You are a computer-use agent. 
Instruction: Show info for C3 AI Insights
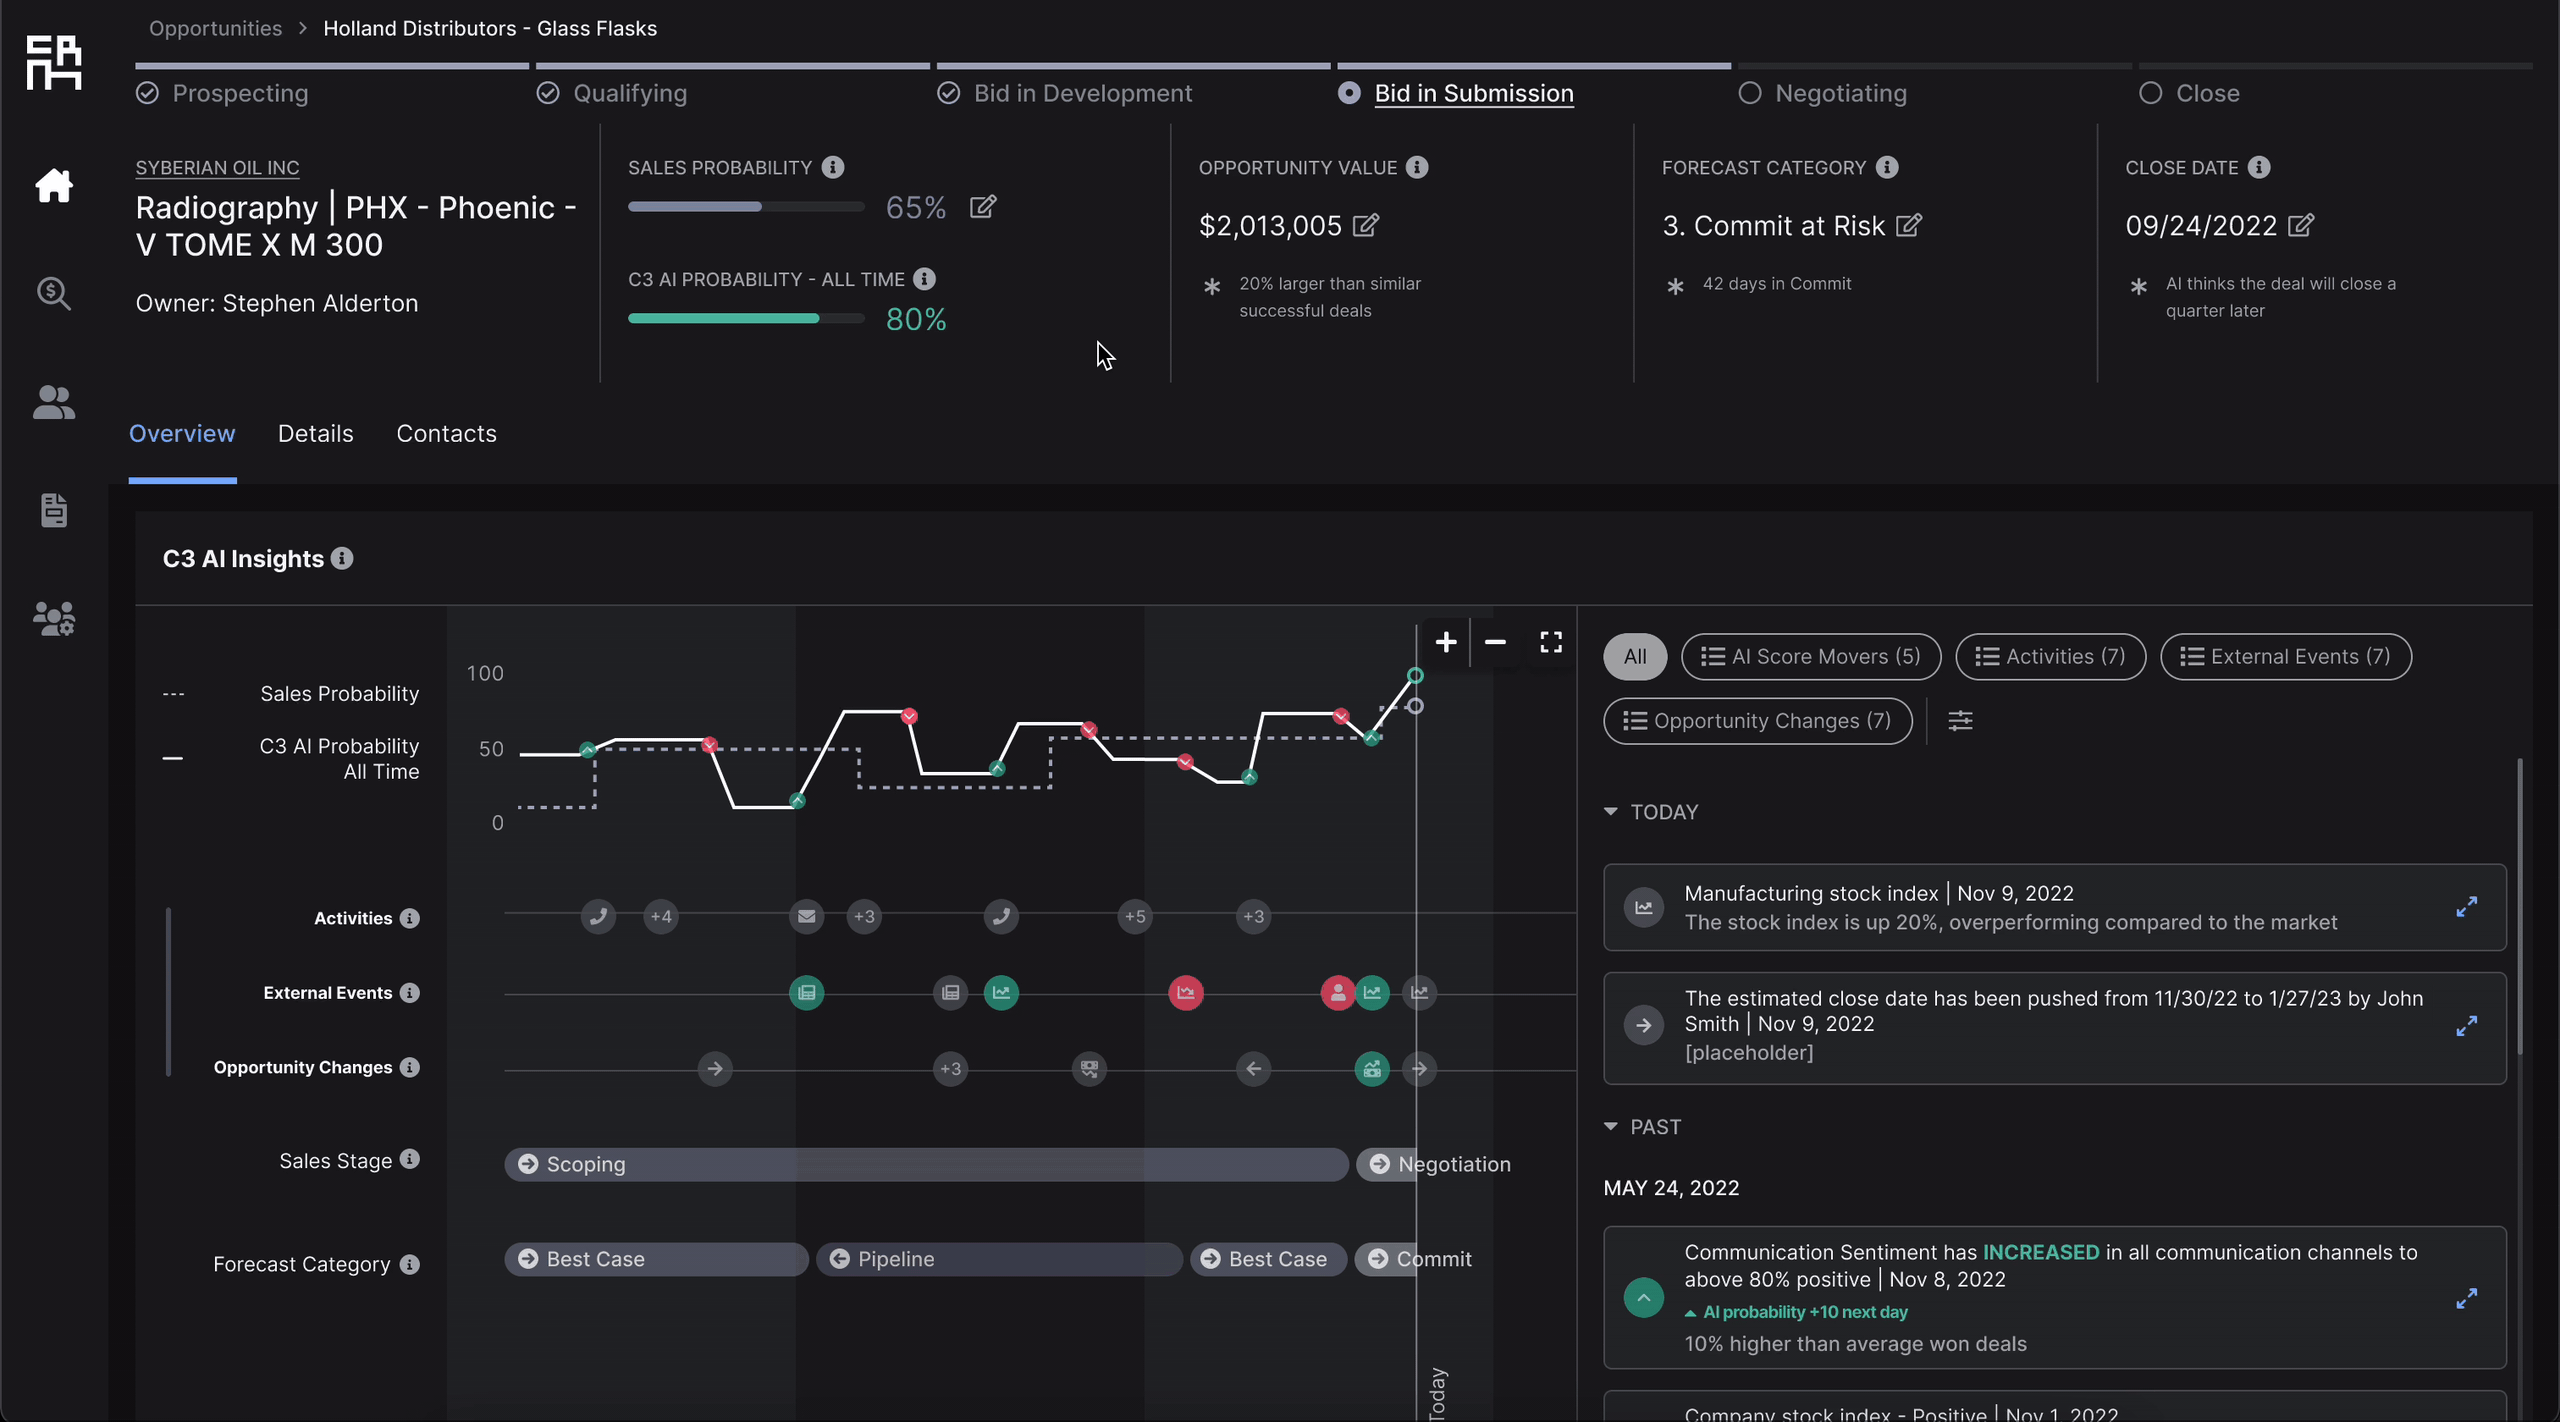[x=342, y=558]
